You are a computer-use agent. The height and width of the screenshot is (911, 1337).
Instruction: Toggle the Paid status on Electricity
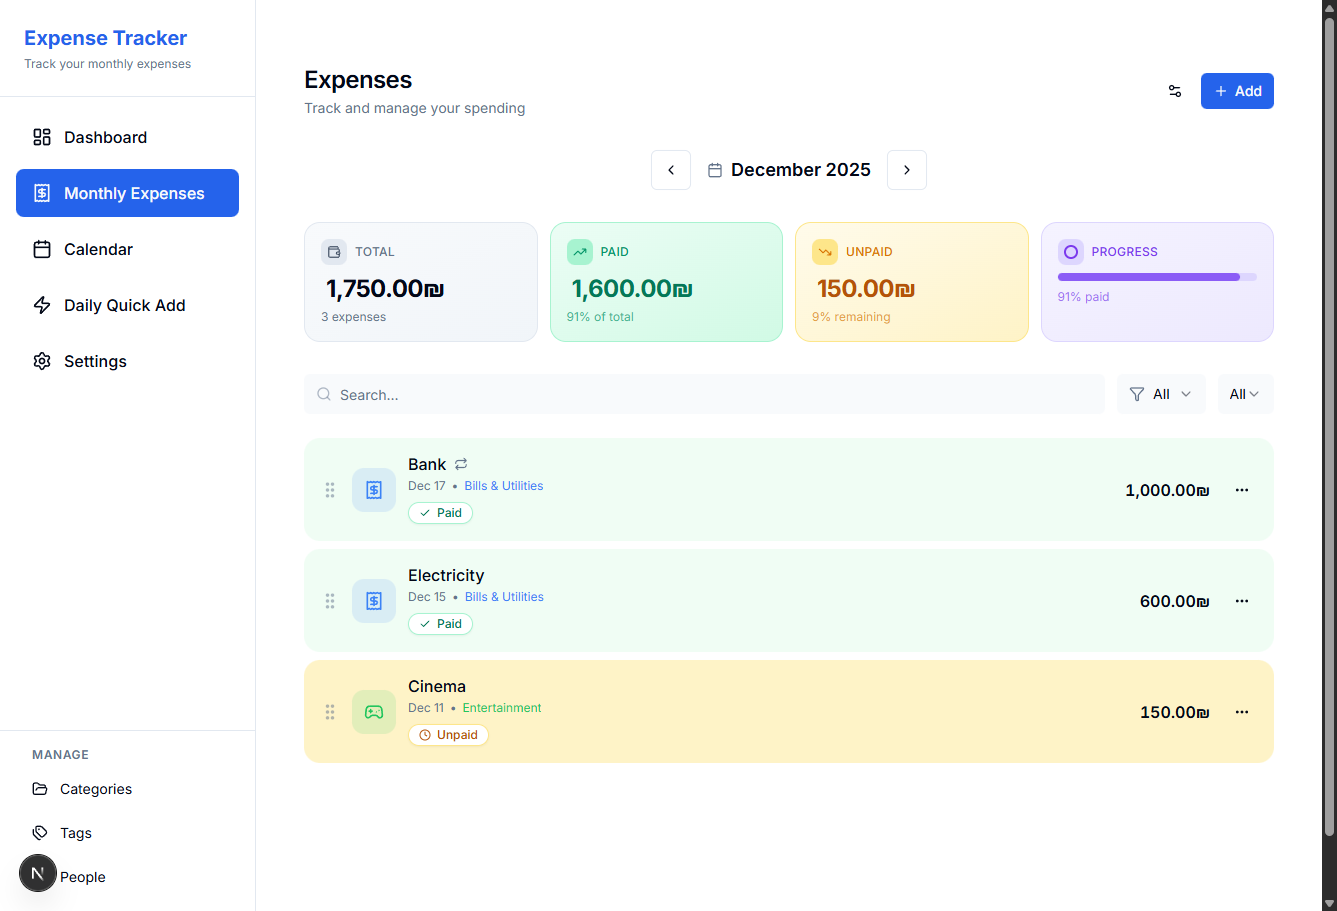point(440,624)
